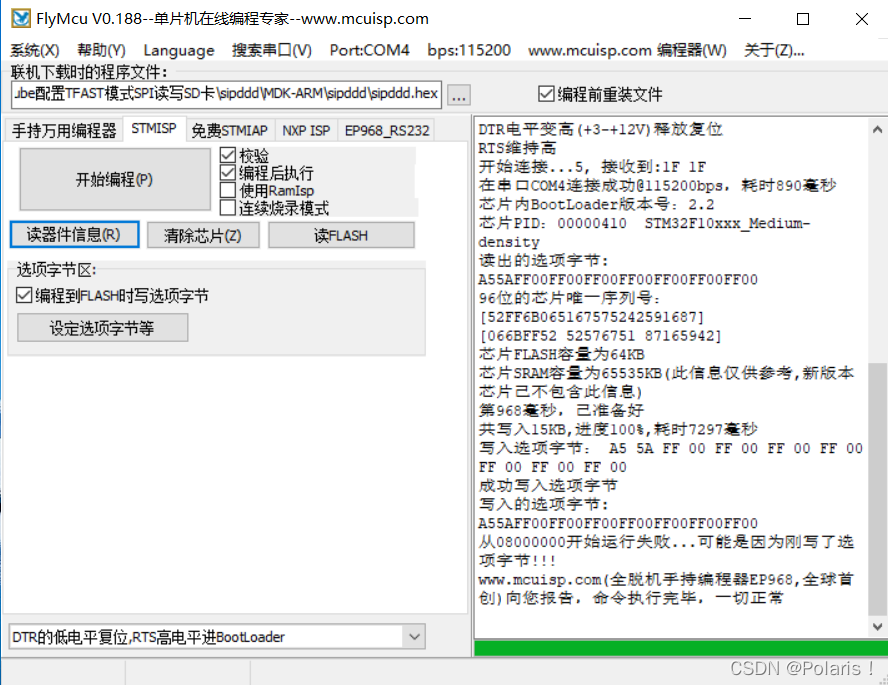The image size is (888, 685).
Task: Click log line 开始连接...5, 接收到:1F 1F
Action: [592, 167]
